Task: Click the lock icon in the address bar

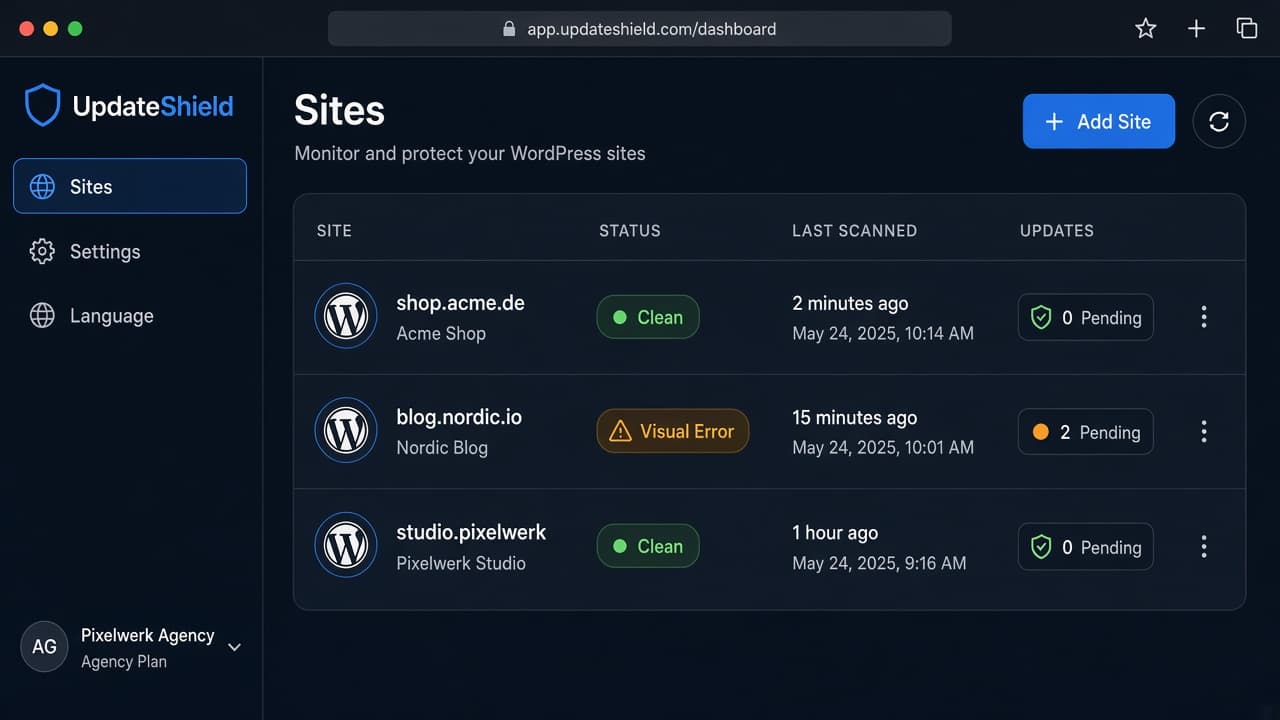Action: pos(509,29)
